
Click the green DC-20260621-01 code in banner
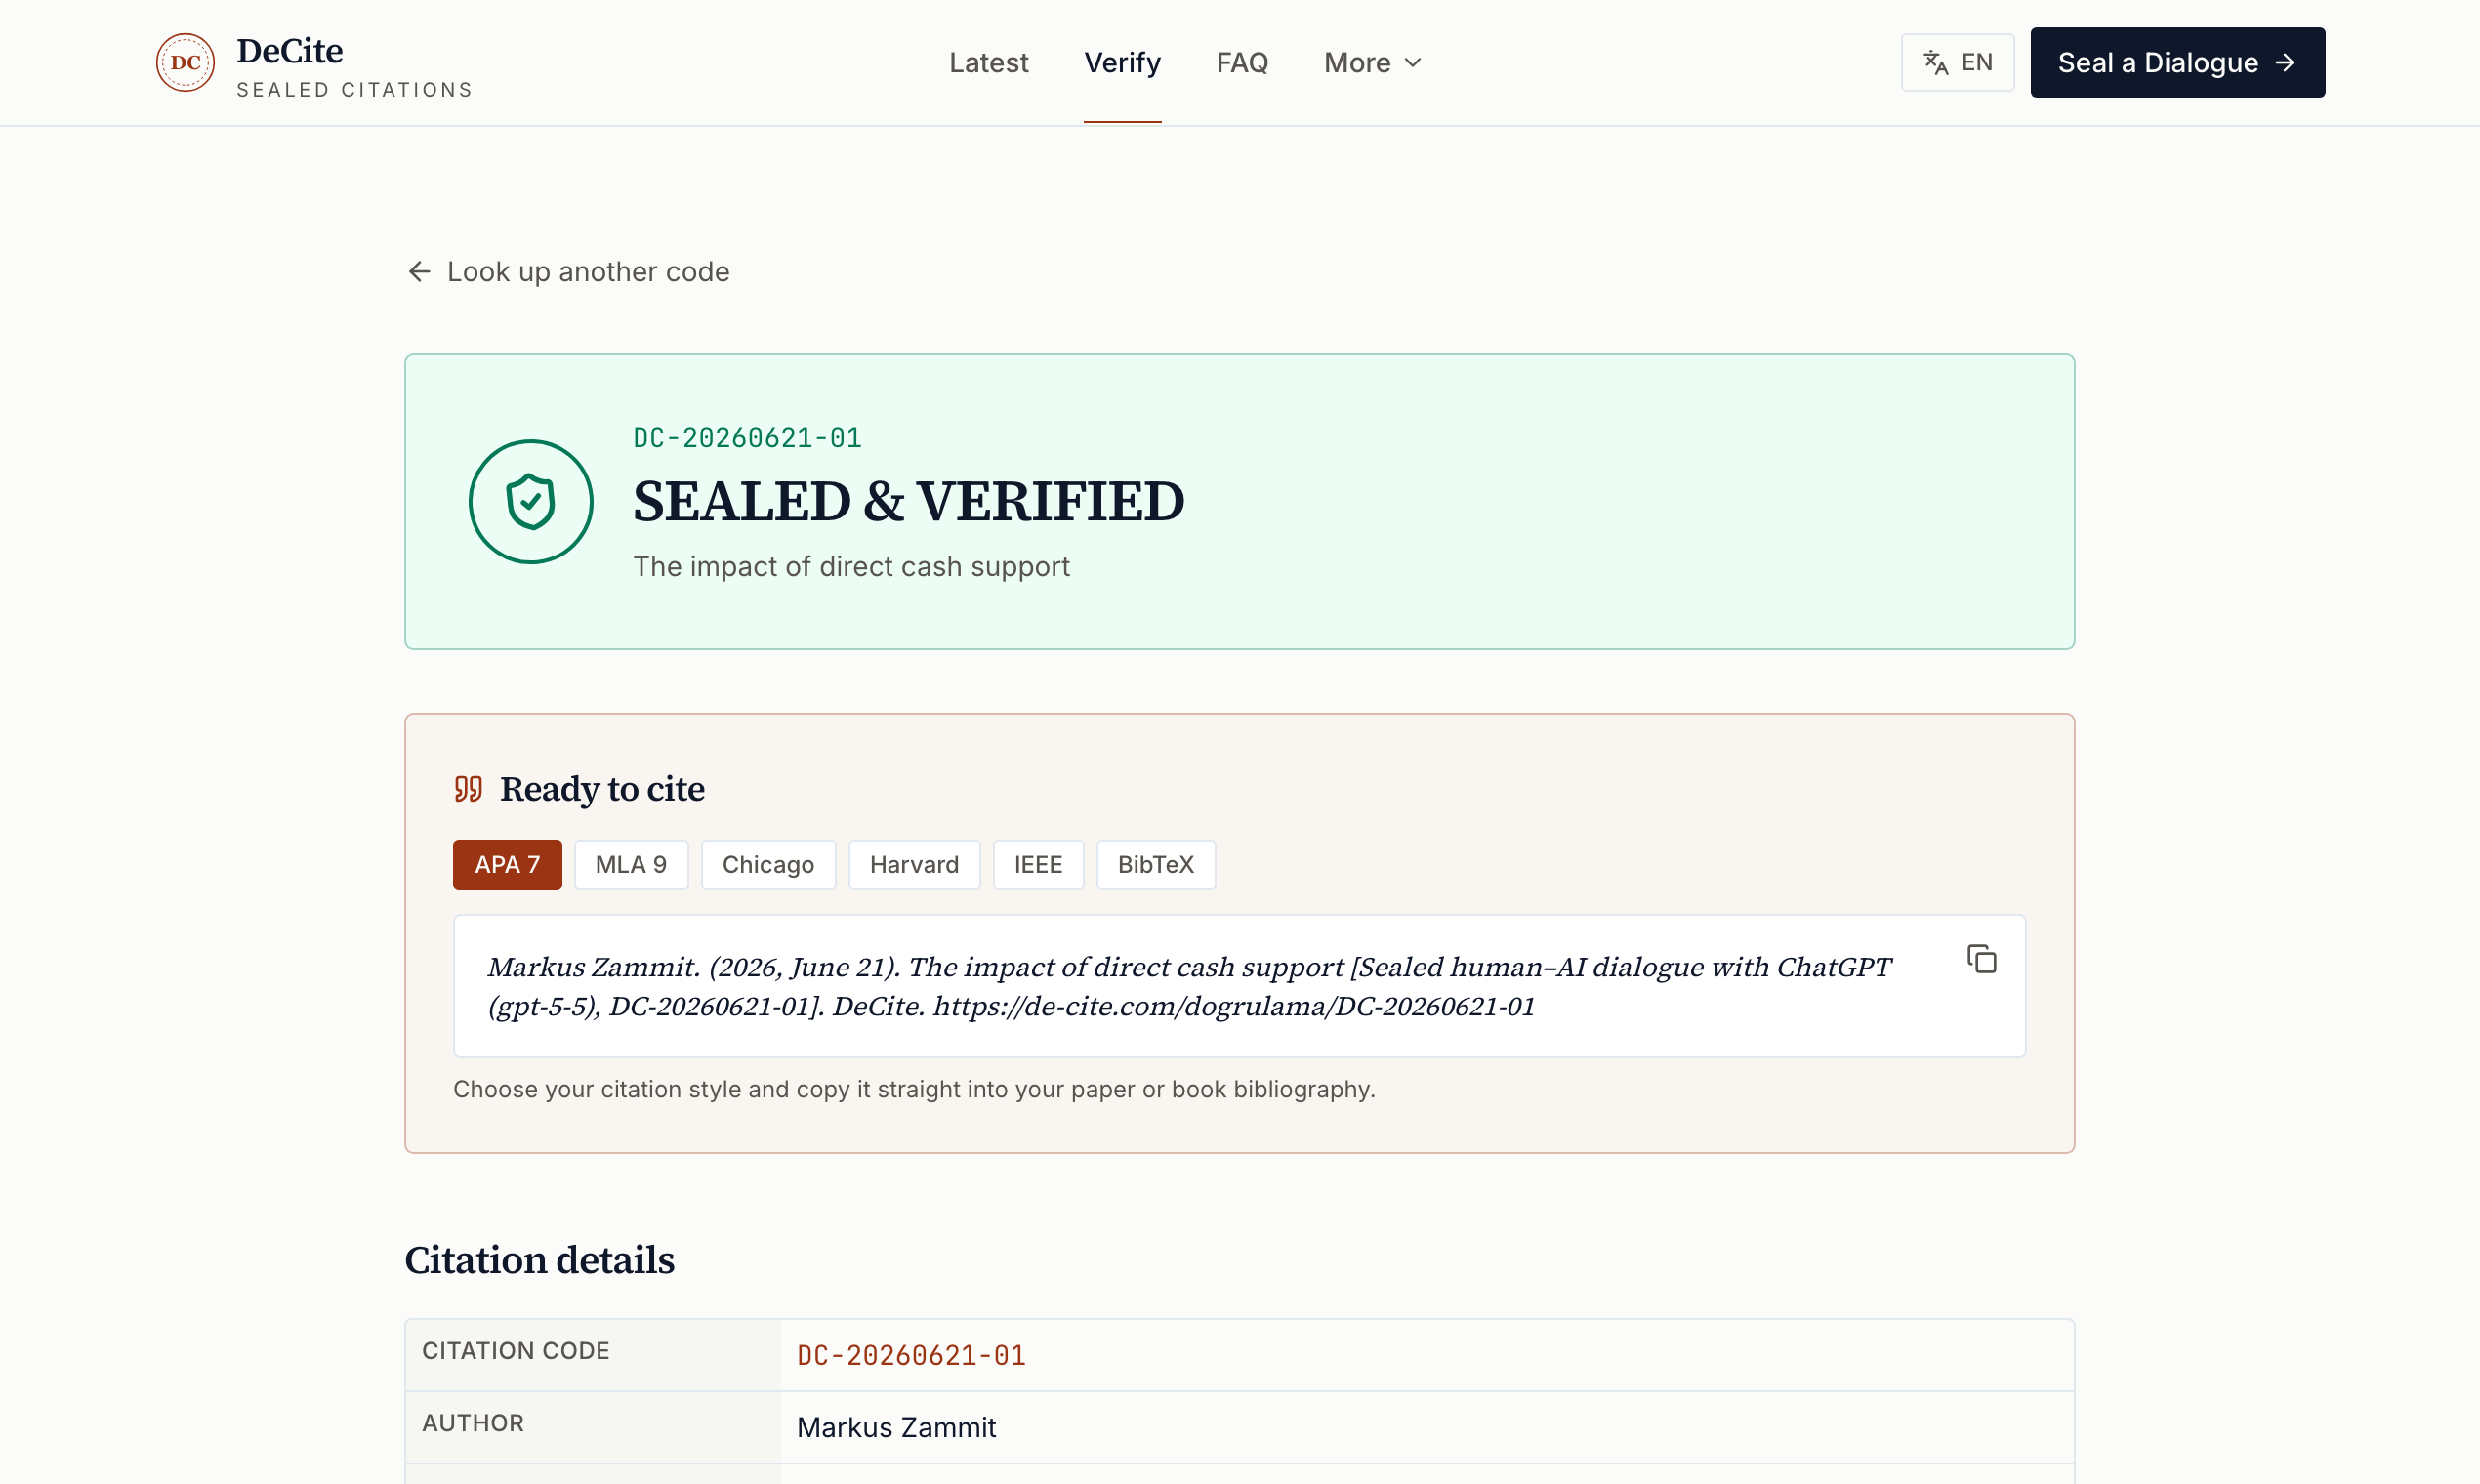(747, 438)
